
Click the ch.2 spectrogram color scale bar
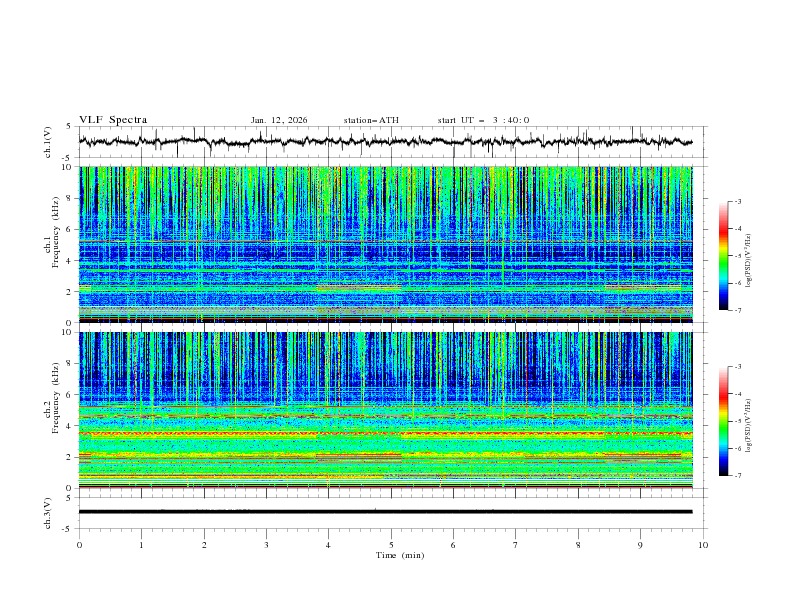[723, 421]
